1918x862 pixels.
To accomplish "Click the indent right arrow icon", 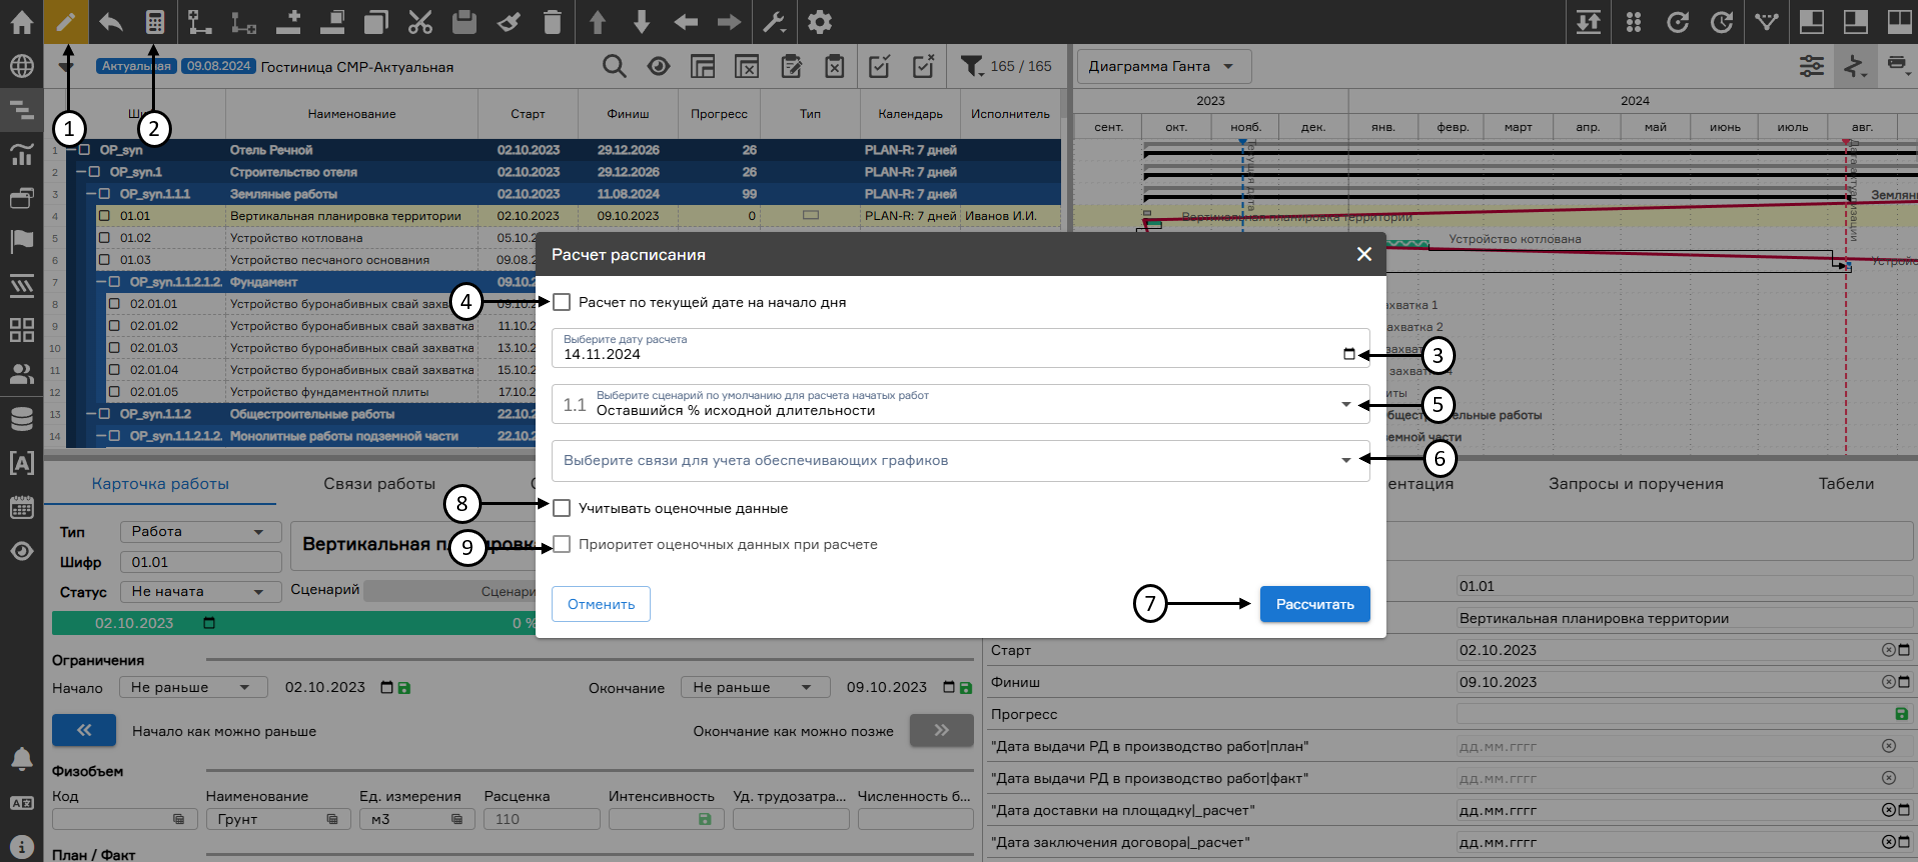I will click(729, 22).
